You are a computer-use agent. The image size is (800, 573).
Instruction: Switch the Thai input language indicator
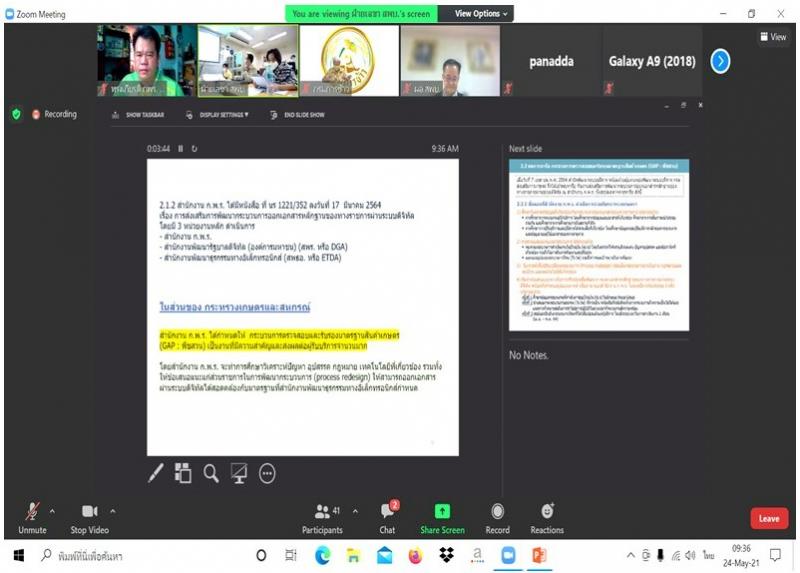click(x=708, y=555)
